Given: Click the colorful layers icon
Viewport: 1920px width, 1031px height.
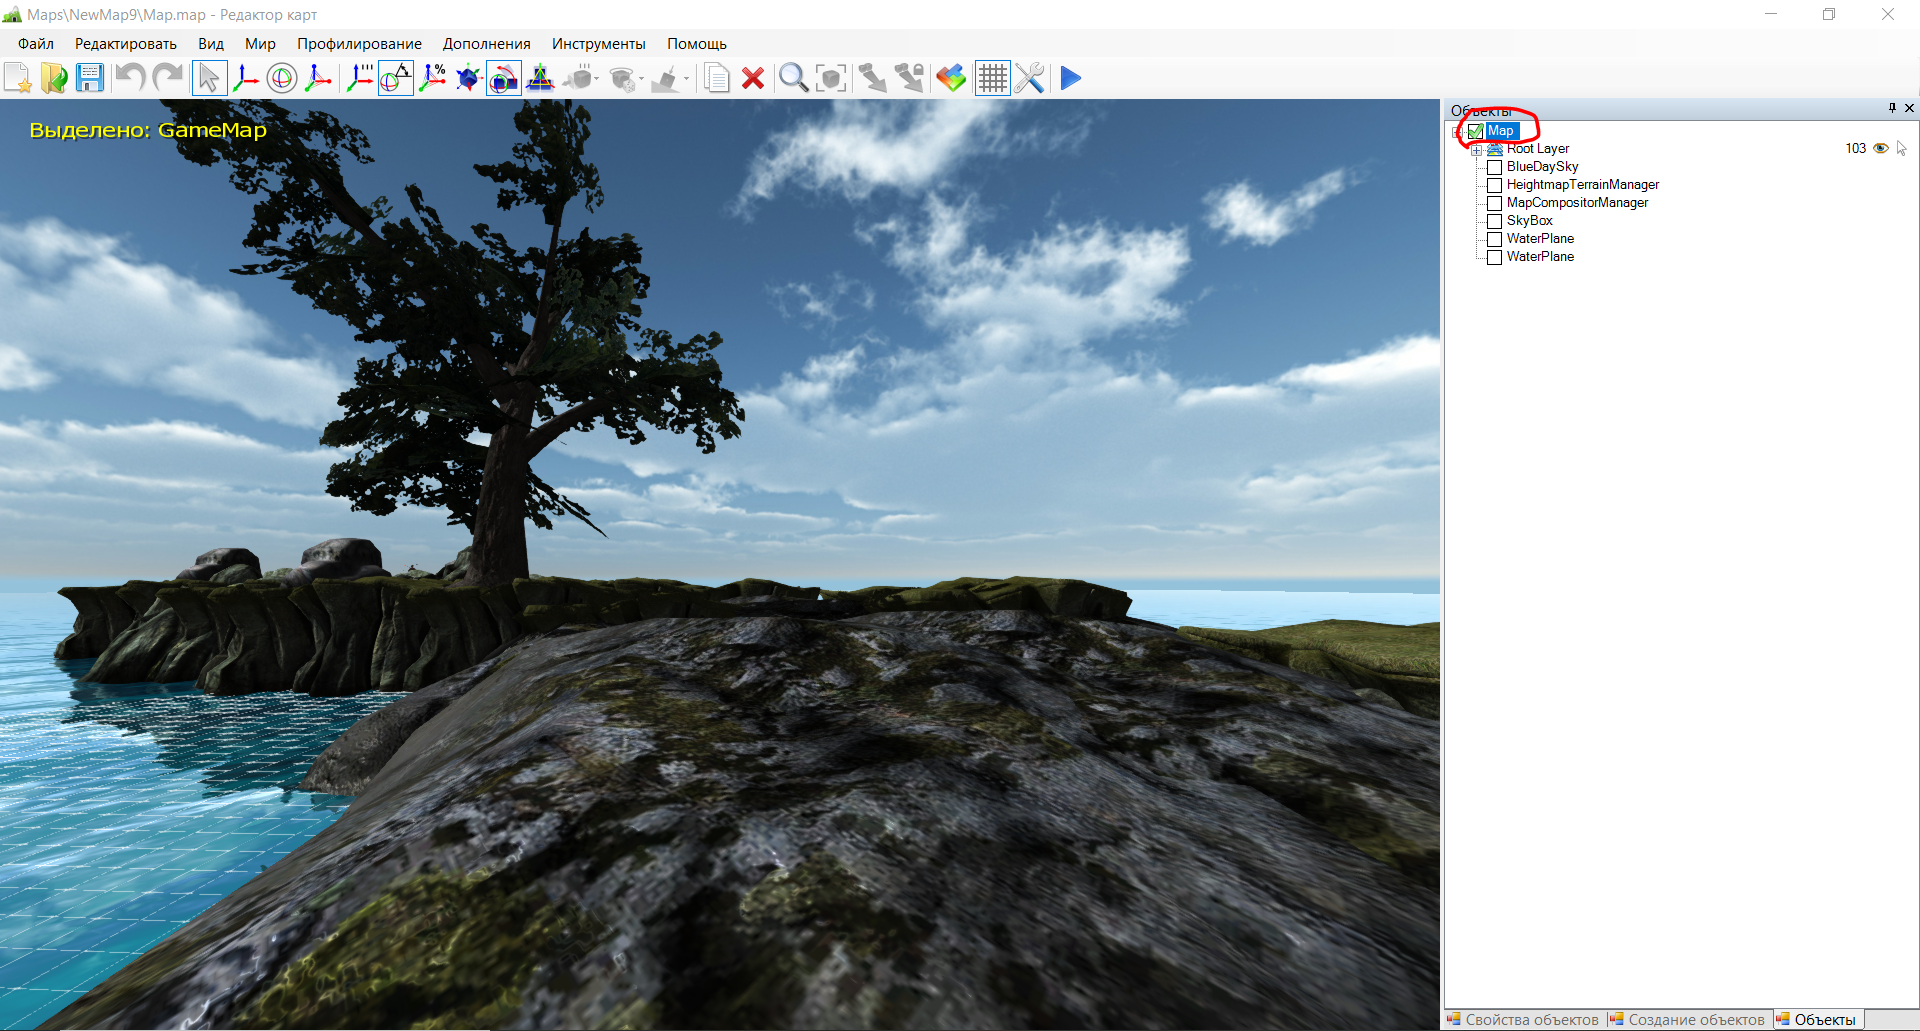Looking at the screenshot, I should 951,78.
